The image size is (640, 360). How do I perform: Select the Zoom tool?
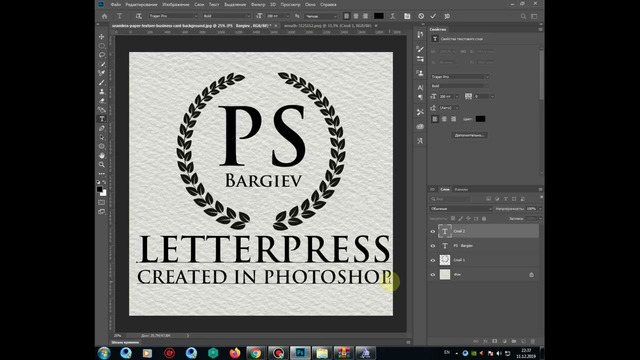pos(102,164)
